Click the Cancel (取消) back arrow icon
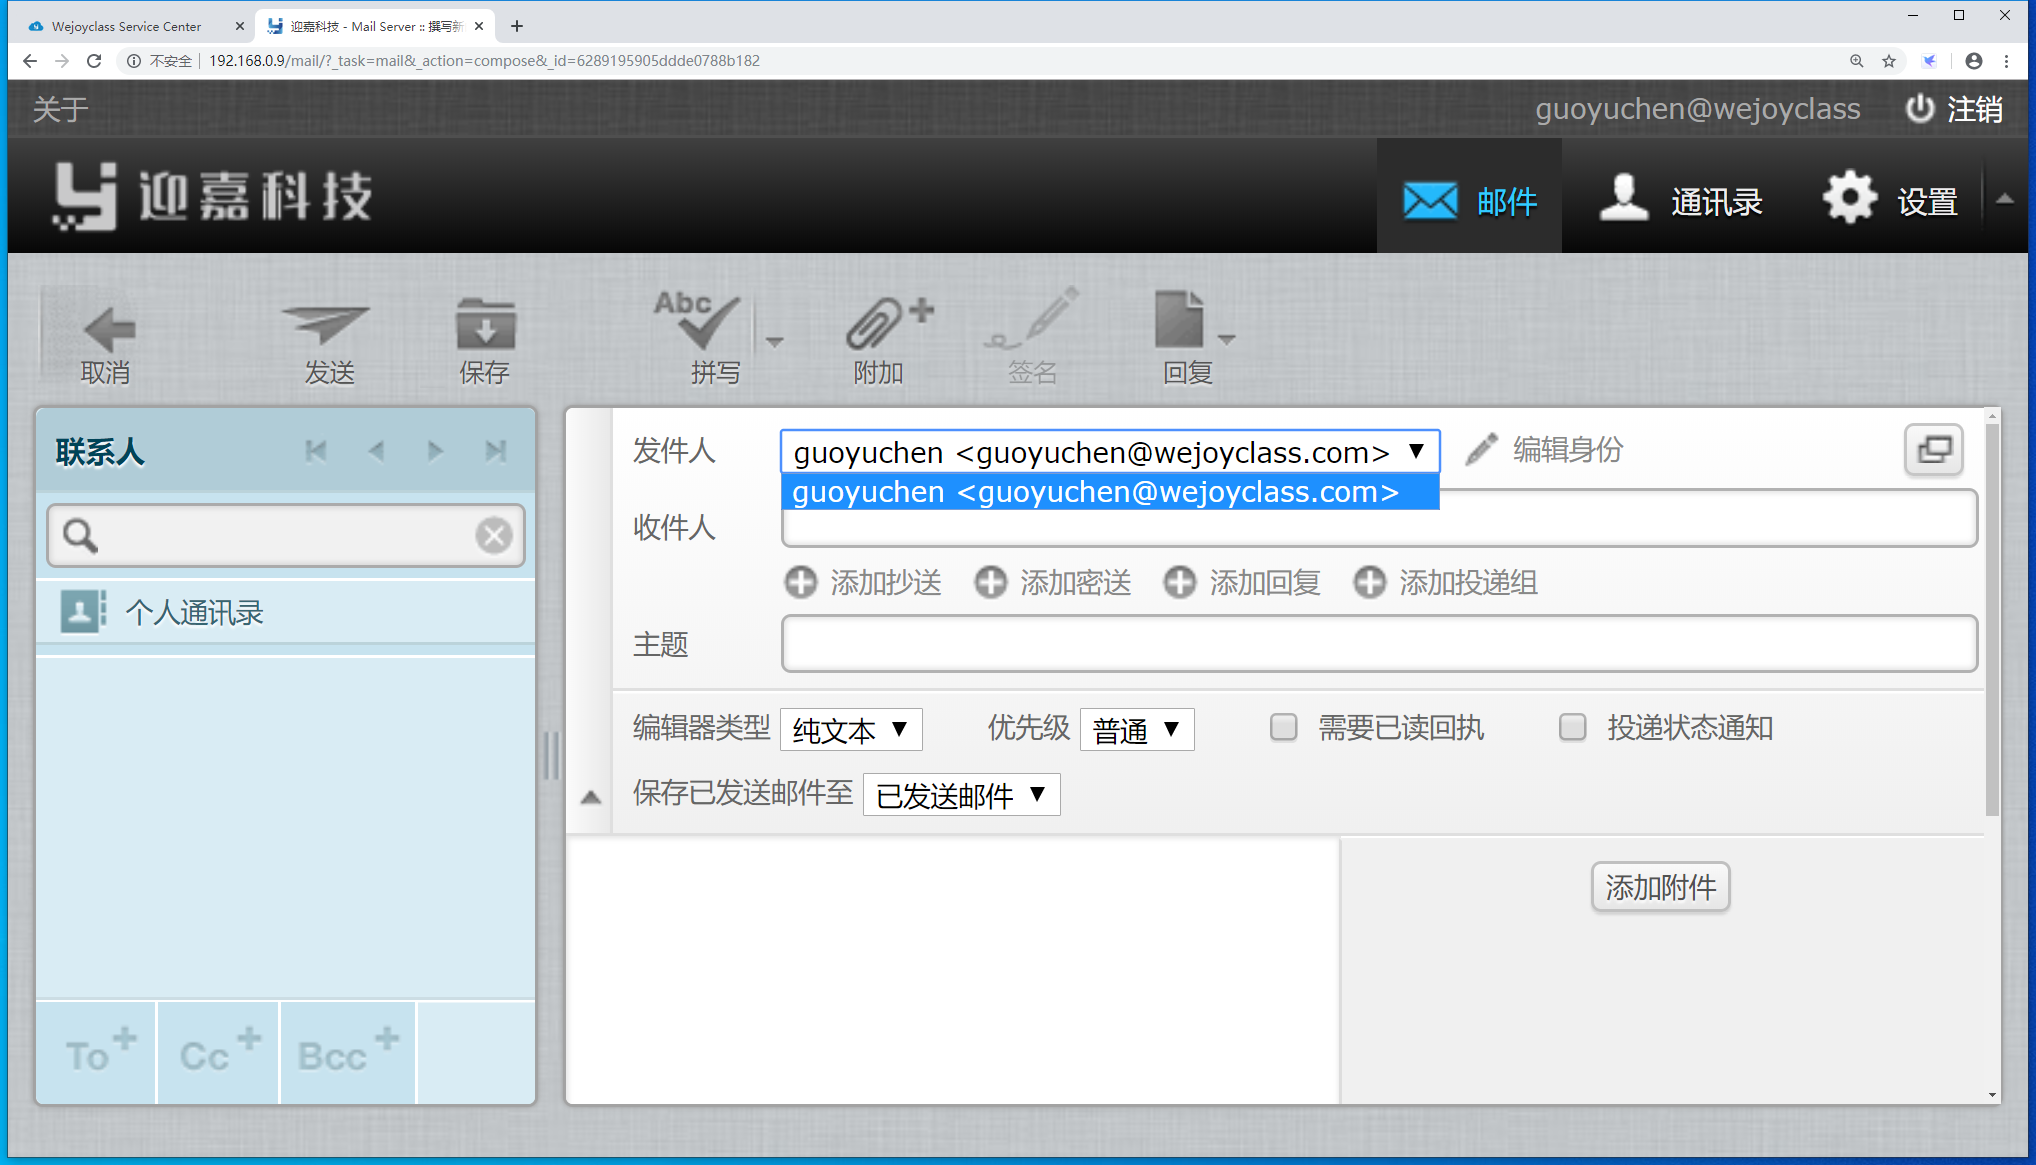 (x=107, y=329)
